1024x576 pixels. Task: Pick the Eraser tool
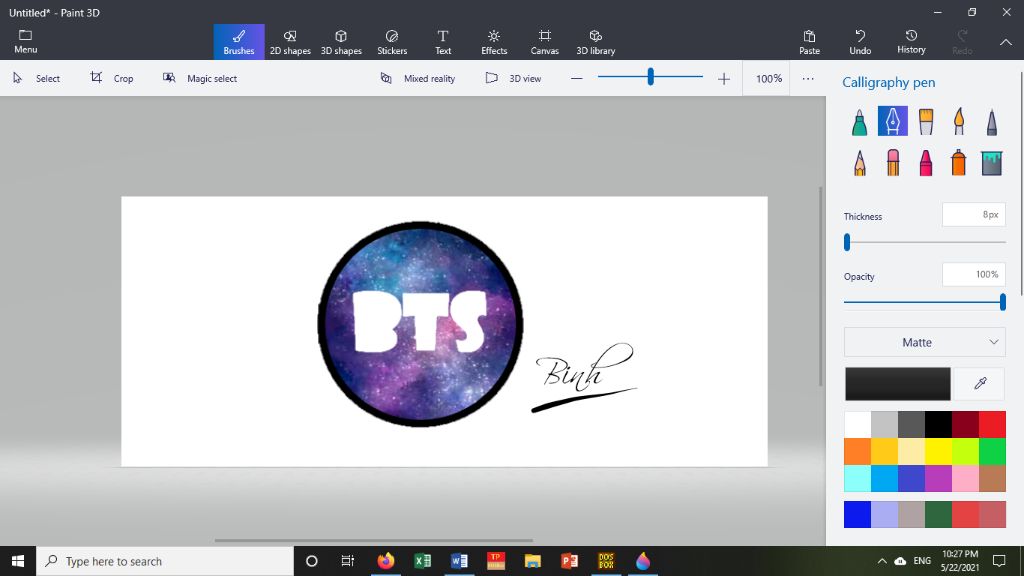click(893, 163)
